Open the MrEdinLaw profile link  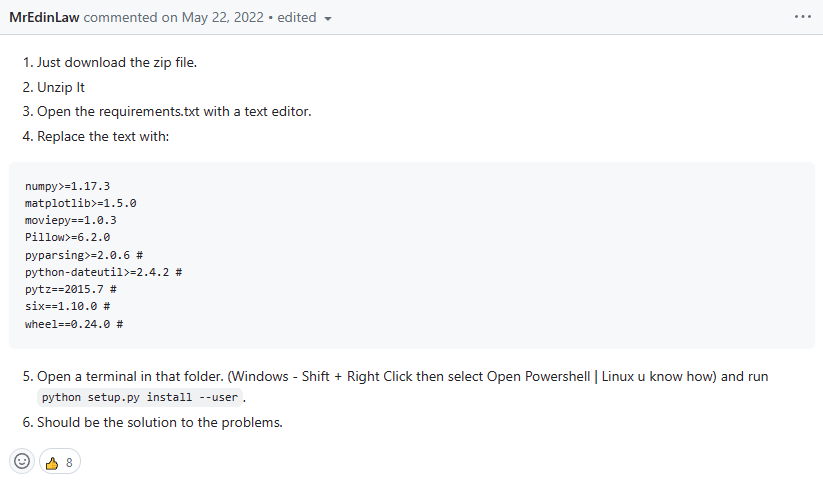pos(45,17)
